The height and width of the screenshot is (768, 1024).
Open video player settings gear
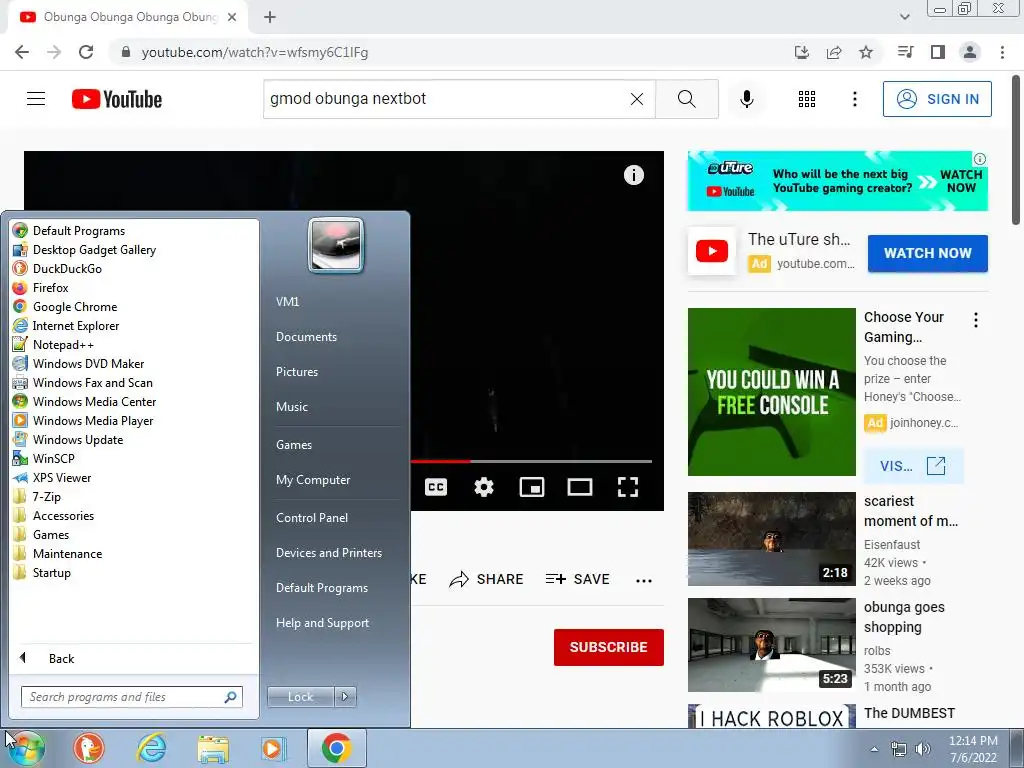(x=484, y=487)
